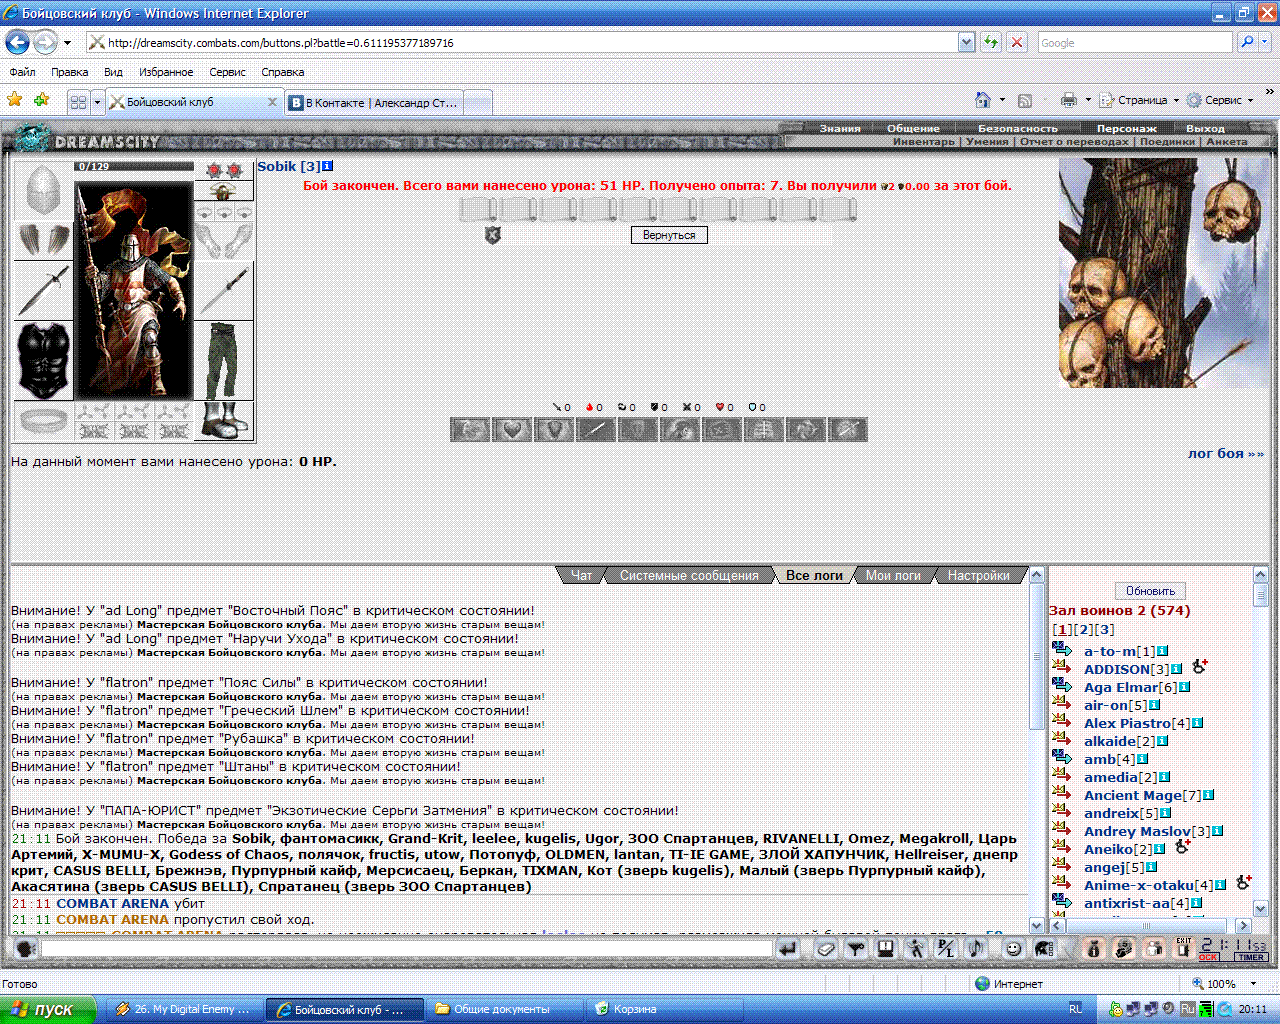
Task: Click the private message icon beside ADDISON
Action: (x=1062, y=669)
